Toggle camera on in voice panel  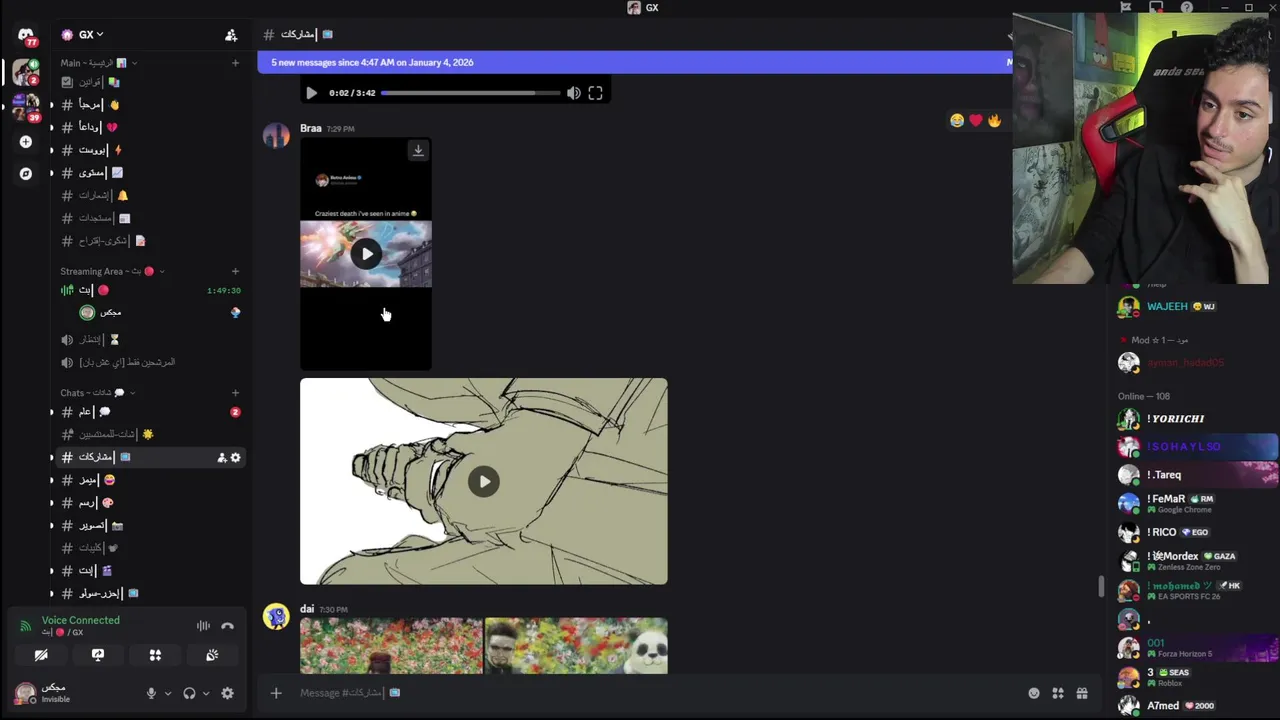41,655
